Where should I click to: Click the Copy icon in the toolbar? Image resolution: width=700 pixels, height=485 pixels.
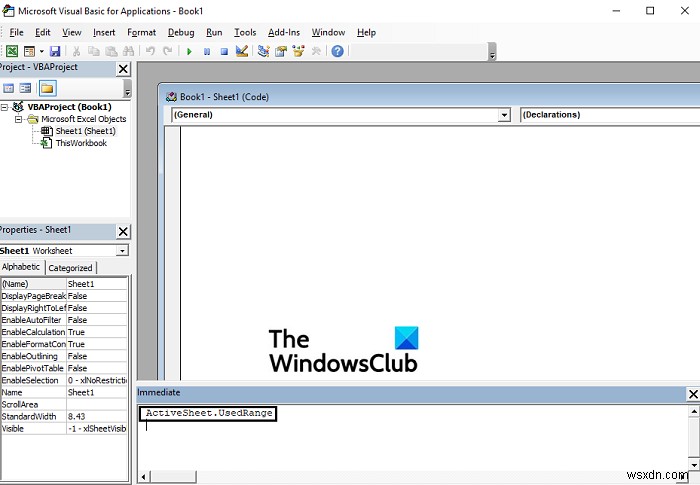coord(94,51)
